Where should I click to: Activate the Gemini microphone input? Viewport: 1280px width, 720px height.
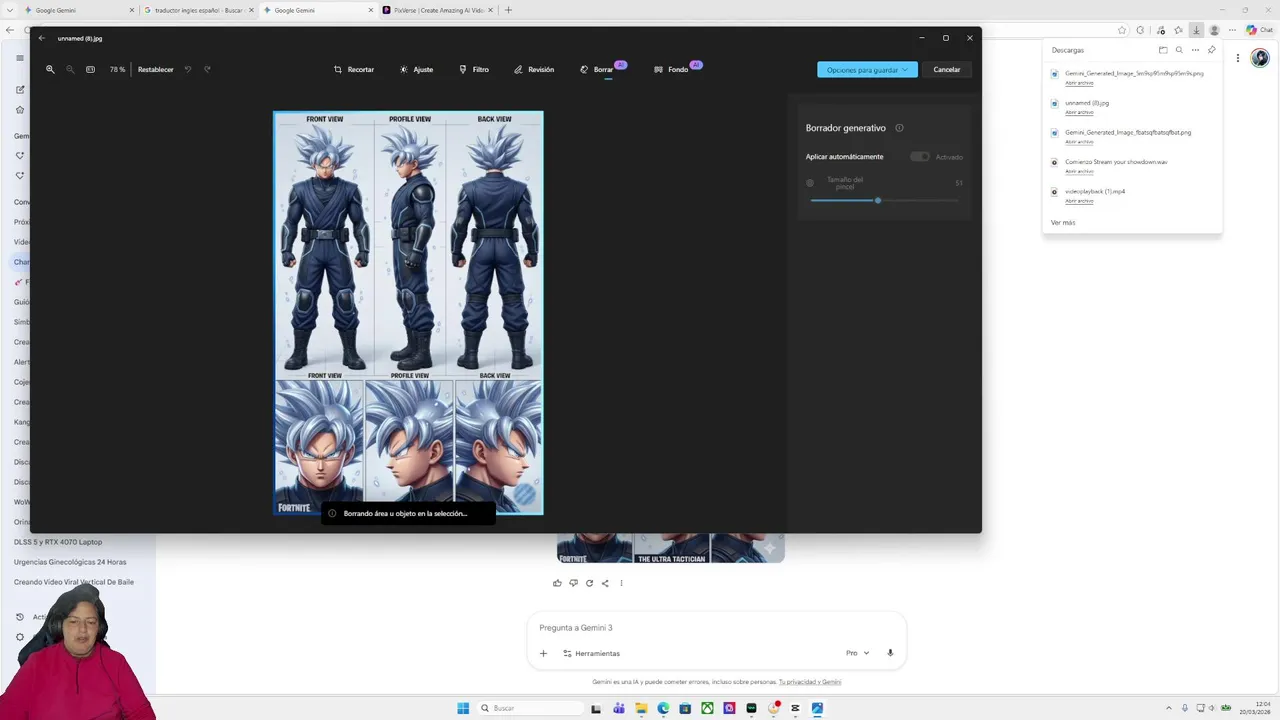click(890, 653)
